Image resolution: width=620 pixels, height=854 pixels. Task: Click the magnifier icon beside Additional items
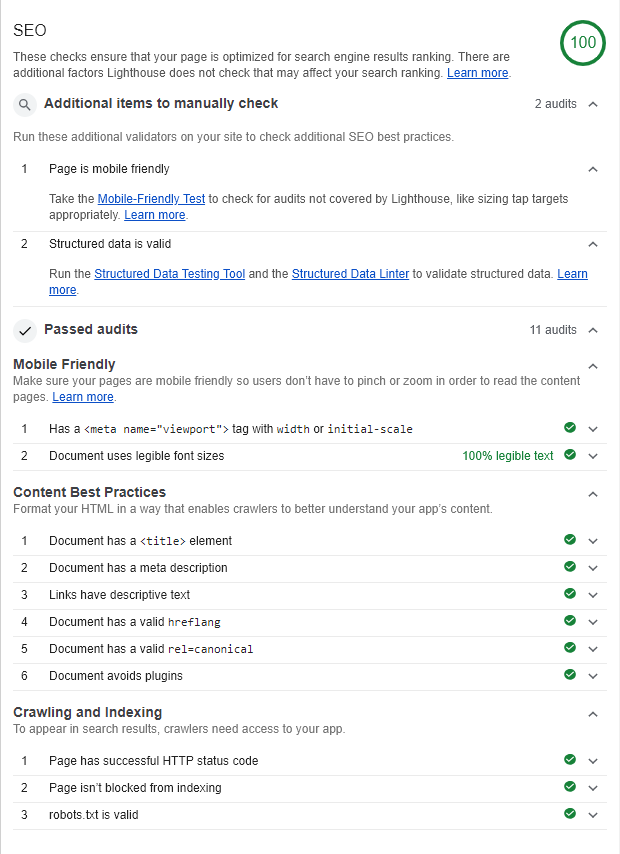pyautogui.click(x=26, y=104)
